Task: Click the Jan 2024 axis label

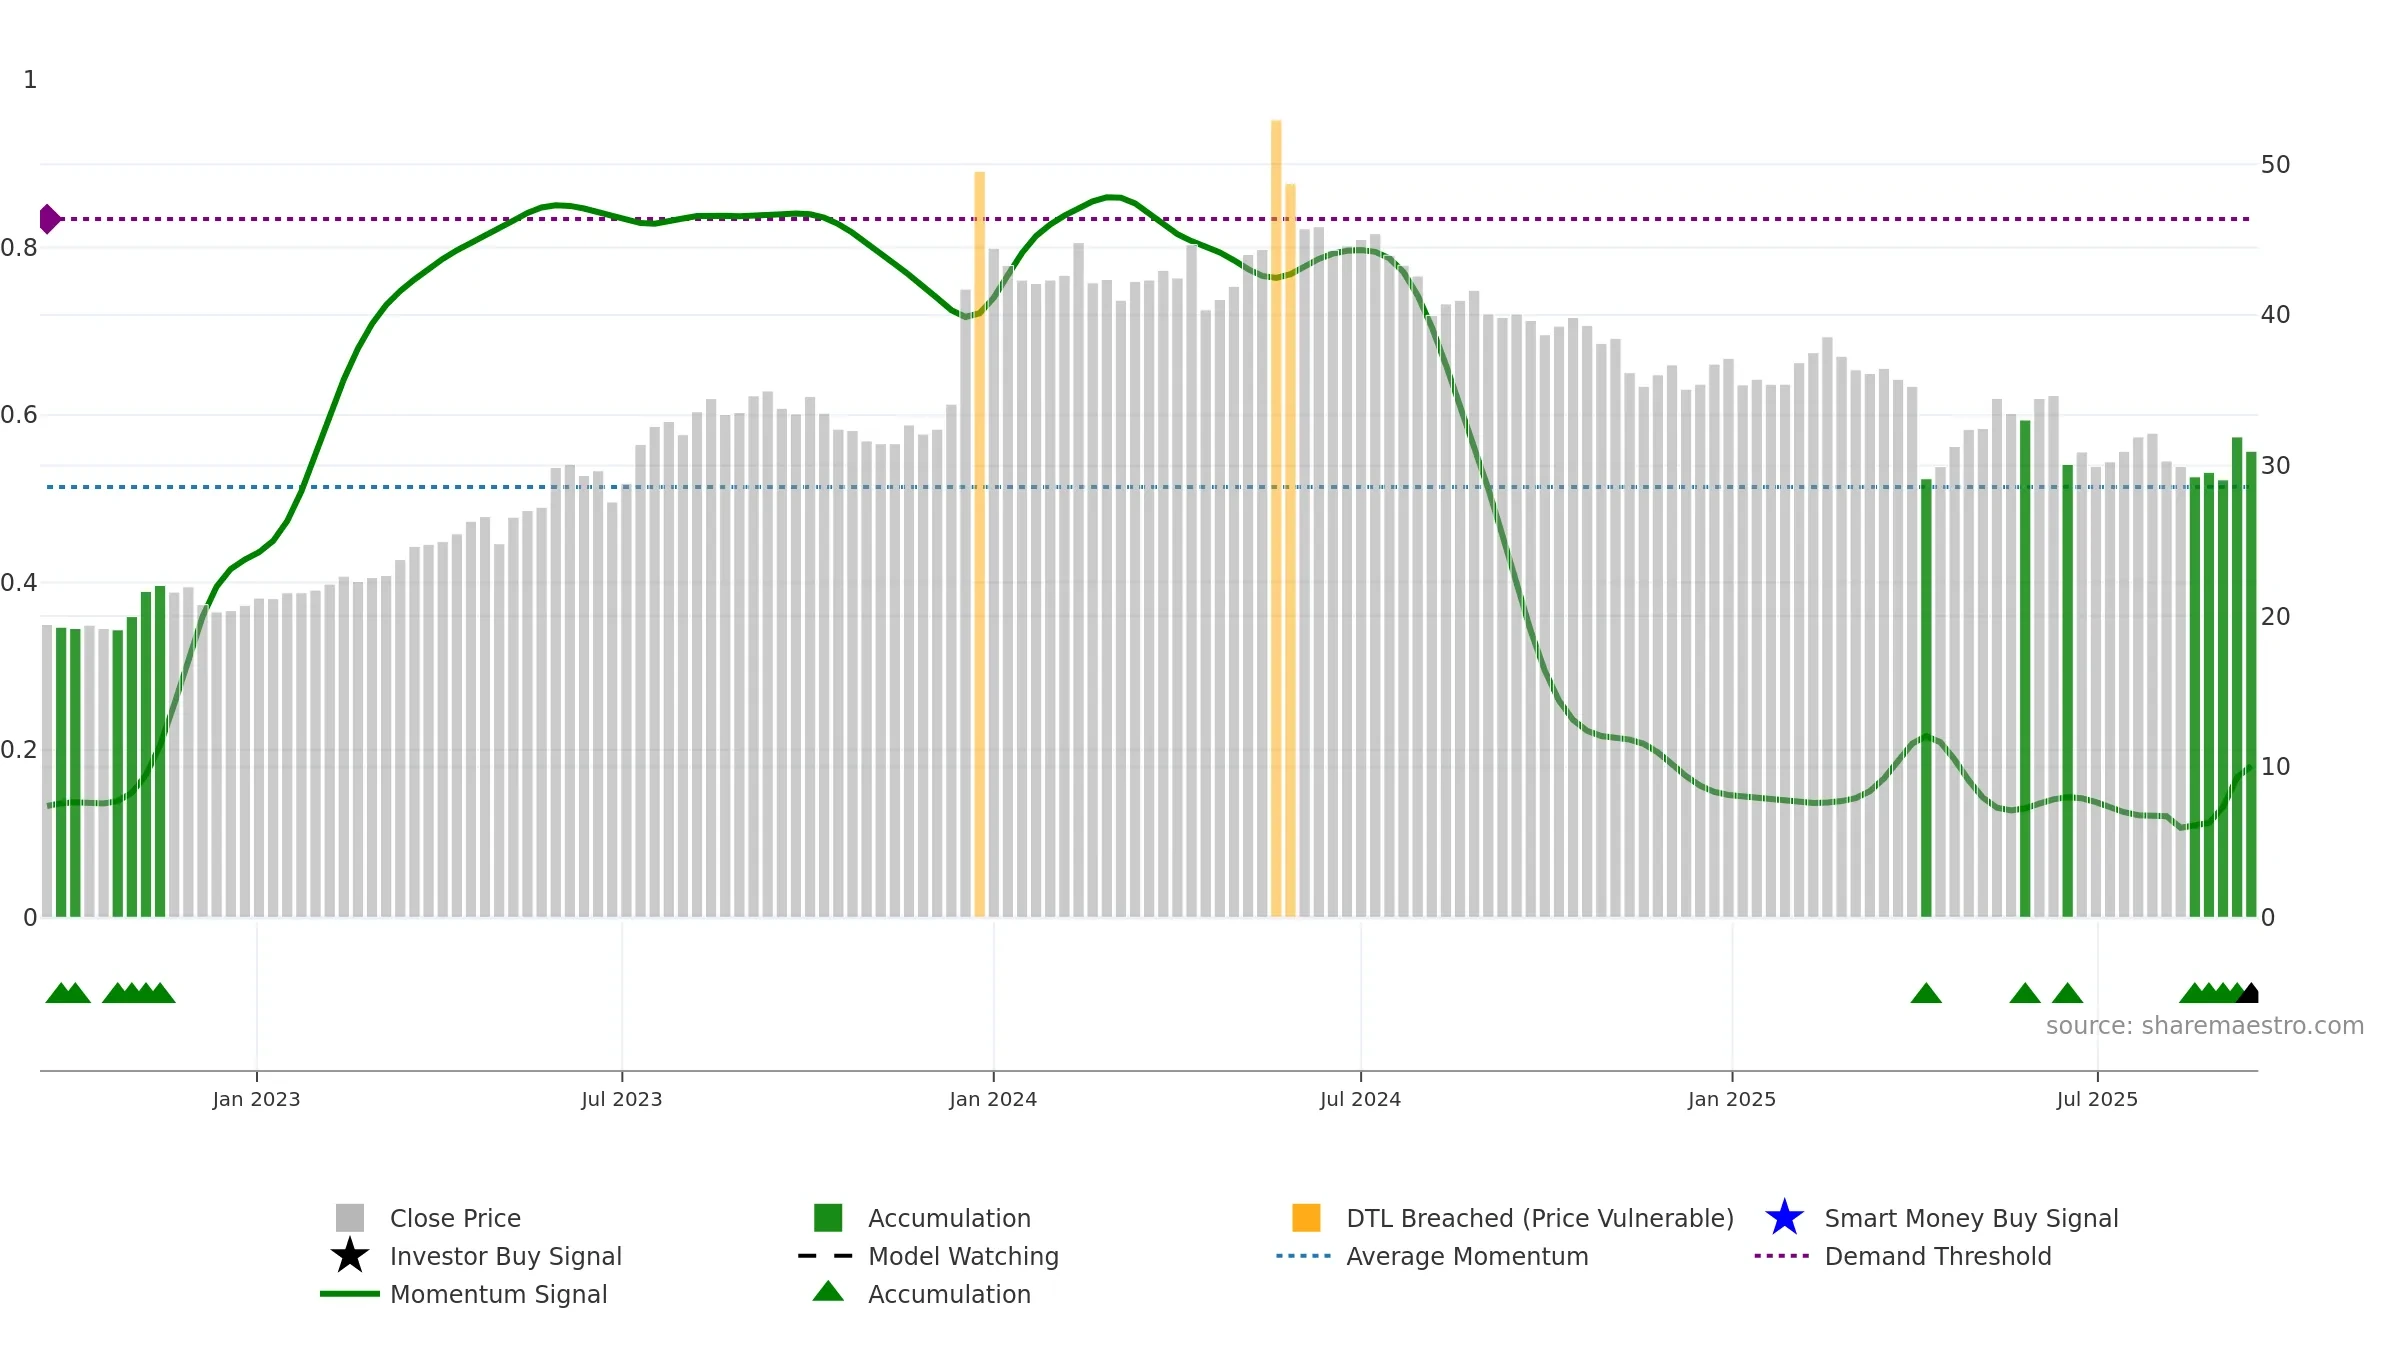Action: 993,1100
